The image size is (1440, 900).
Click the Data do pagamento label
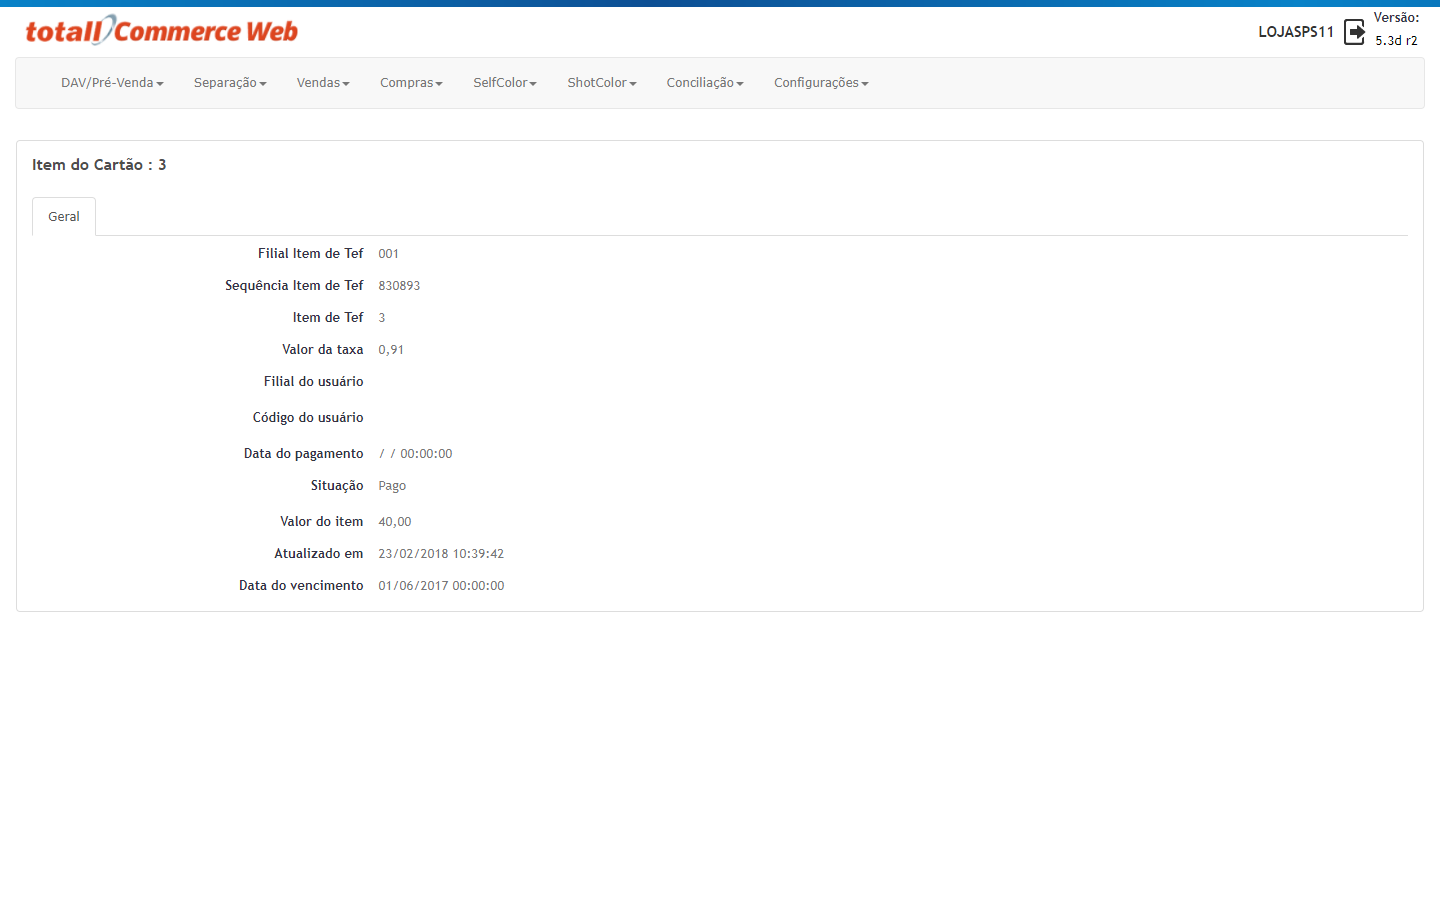tap(303, 454)
